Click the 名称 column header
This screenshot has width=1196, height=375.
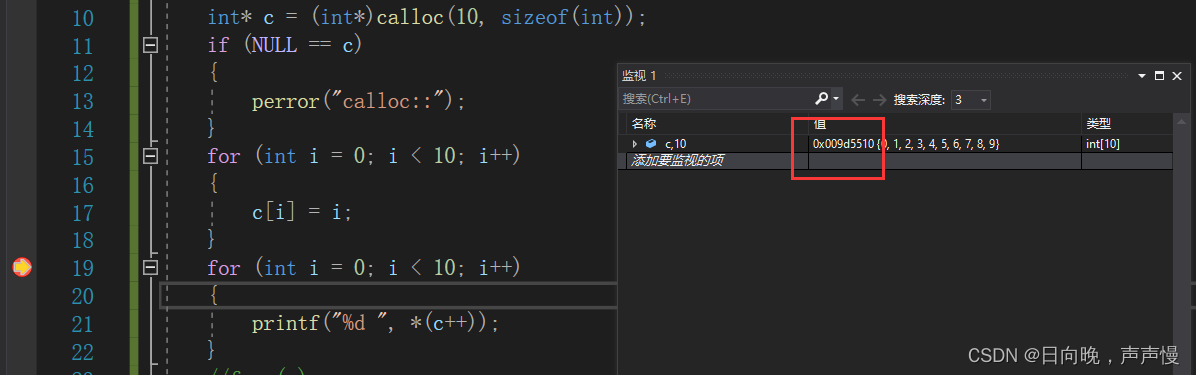pyautogui.click(x=644, y=123)
